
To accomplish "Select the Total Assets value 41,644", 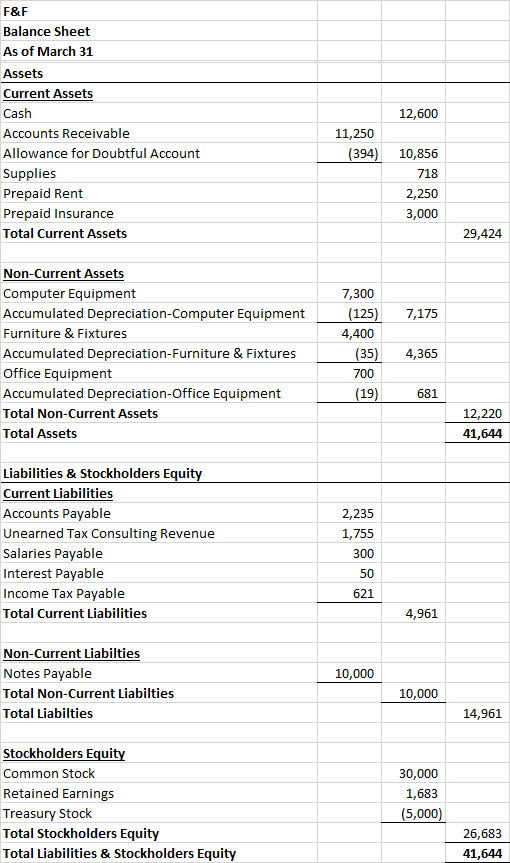I will [x=482, y=434].
